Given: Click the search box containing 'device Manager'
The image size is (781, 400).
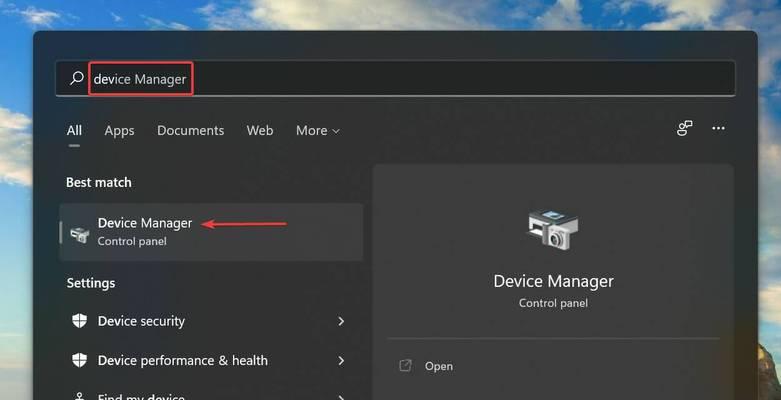Looking at the screenshot, I should pos(395,78).
